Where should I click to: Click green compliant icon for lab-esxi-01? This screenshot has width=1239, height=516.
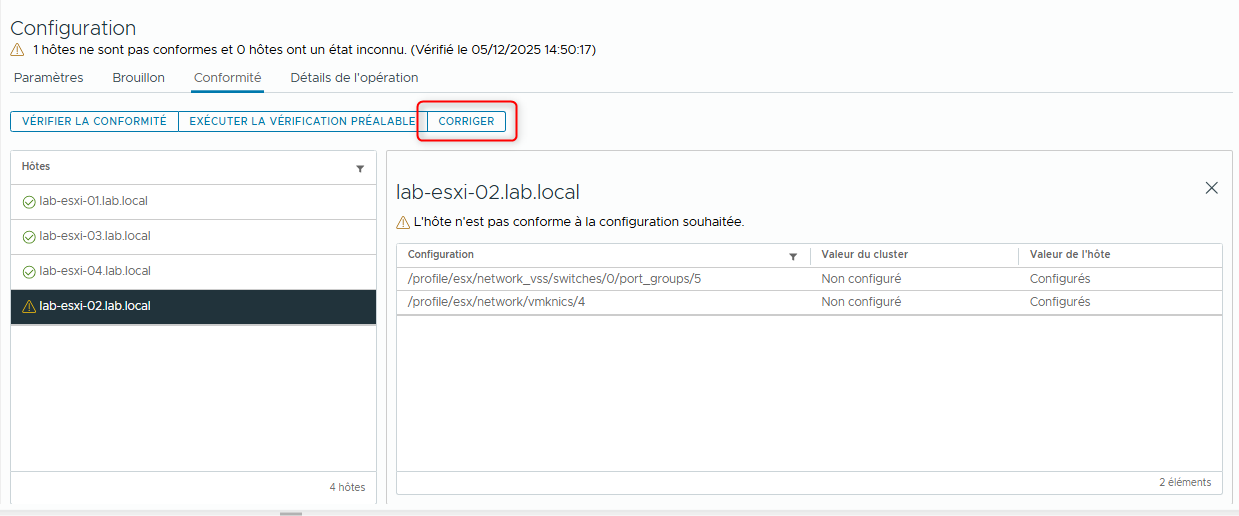[29, 202]
